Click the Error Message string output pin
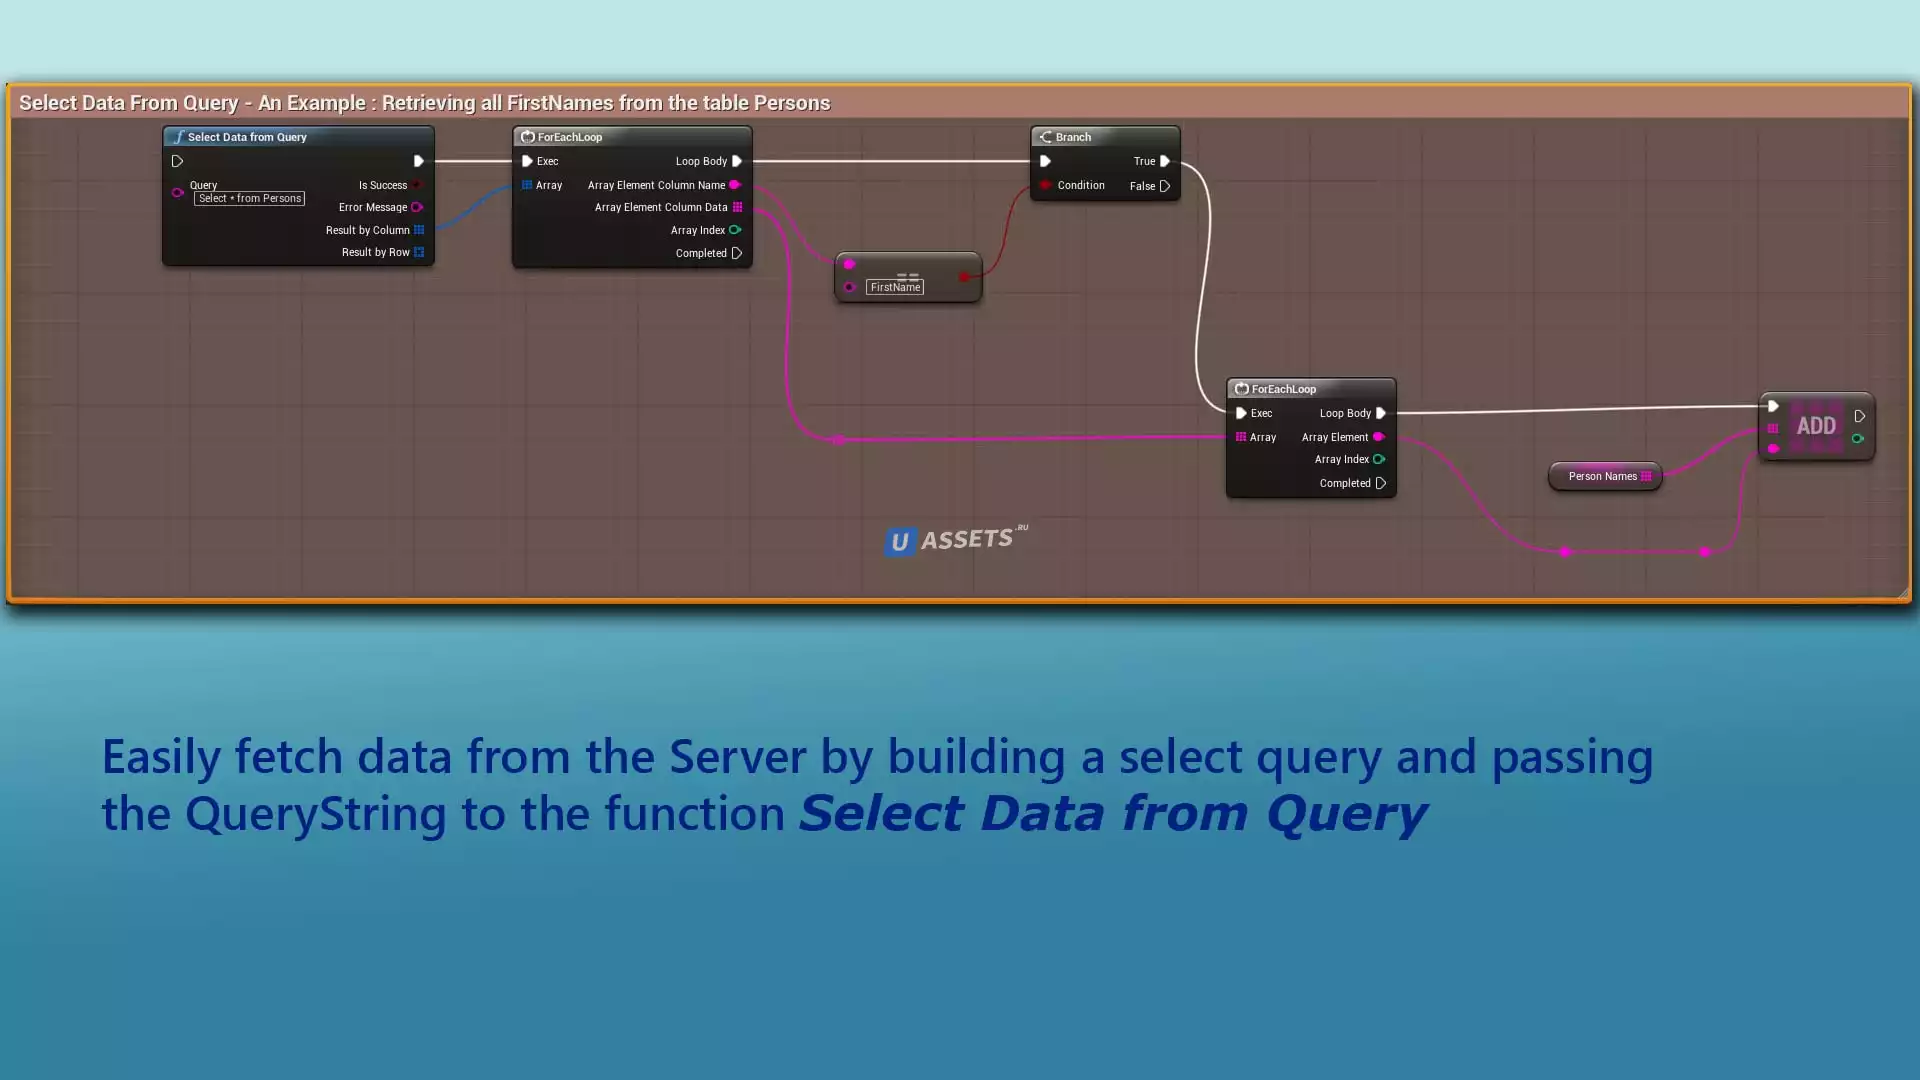The image size is (1920, 1080). coord(417,207)
